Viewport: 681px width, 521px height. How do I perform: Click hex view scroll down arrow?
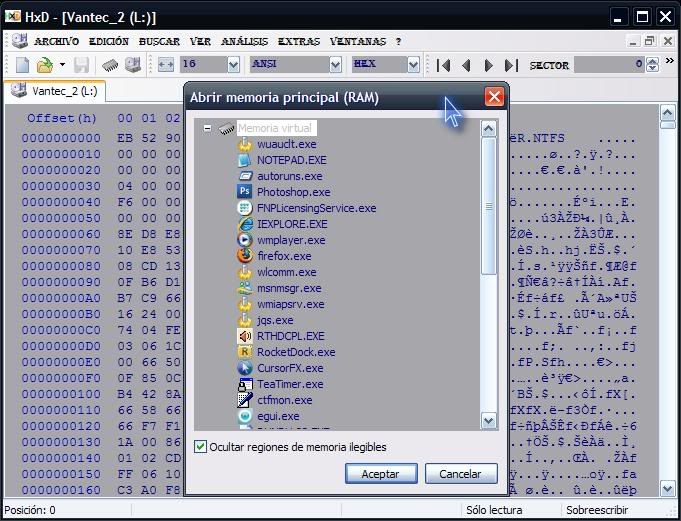[667, 488]
